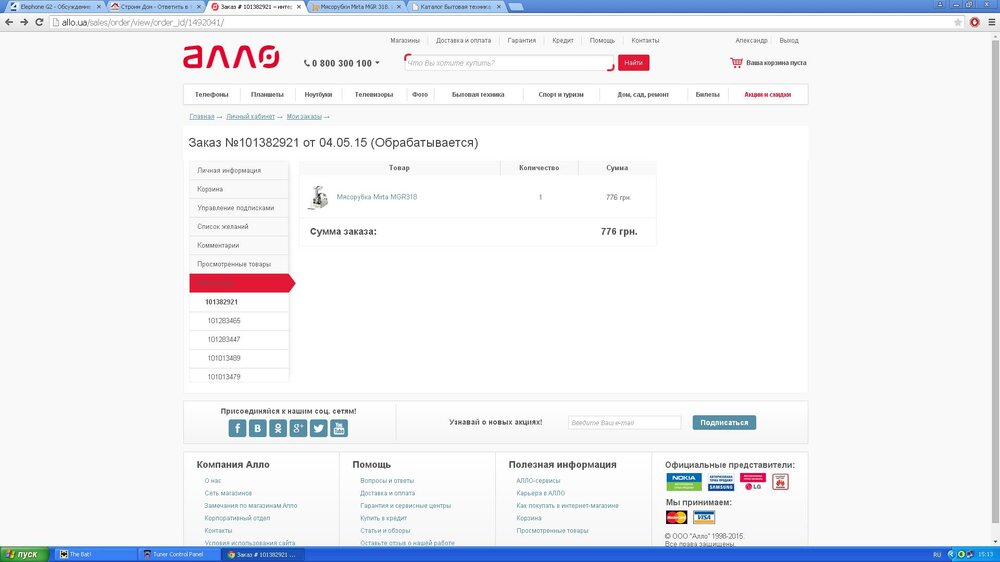Switch to Tuner Control Panel in the taskbar
Image resolution: width=1000 pixels, height=562 pixels.
[180, 554]
